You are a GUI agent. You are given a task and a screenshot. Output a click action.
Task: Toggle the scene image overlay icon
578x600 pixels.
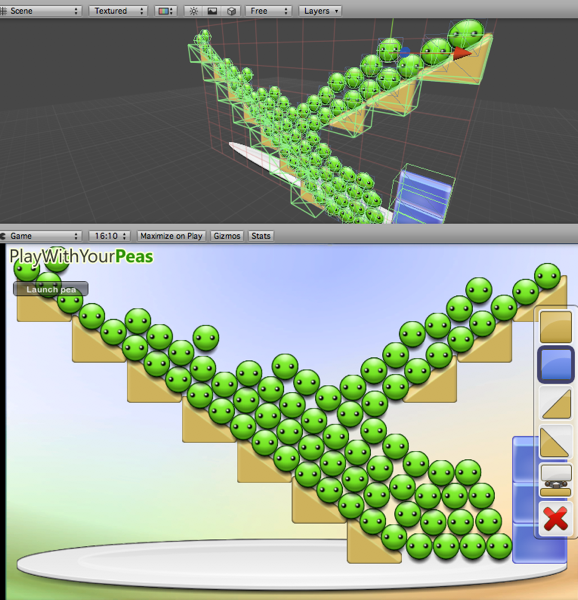point(212,11)
